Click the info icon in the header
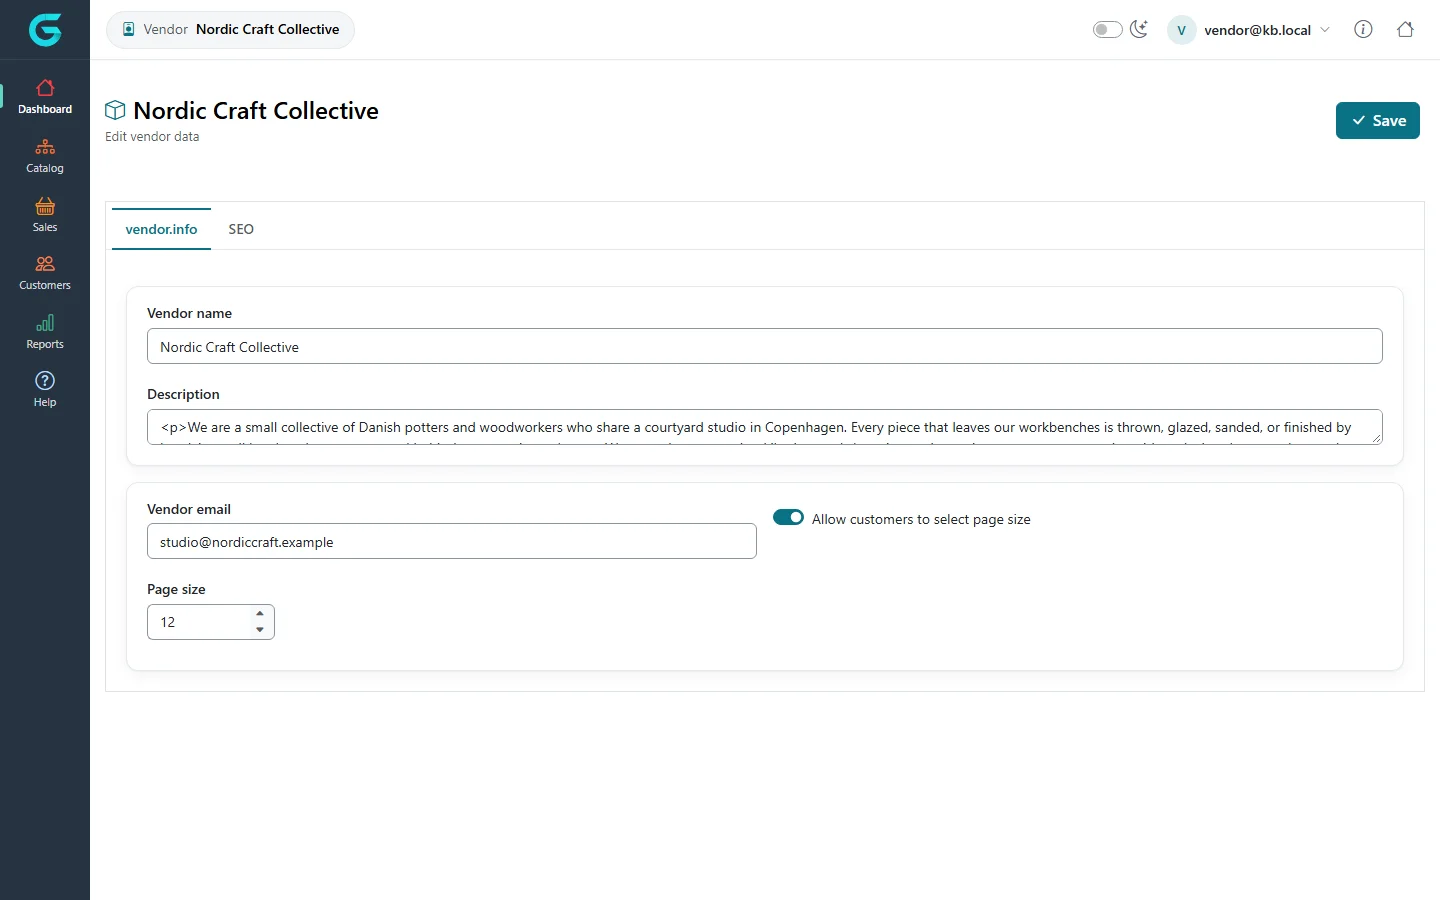 [x=1363, y=29]
